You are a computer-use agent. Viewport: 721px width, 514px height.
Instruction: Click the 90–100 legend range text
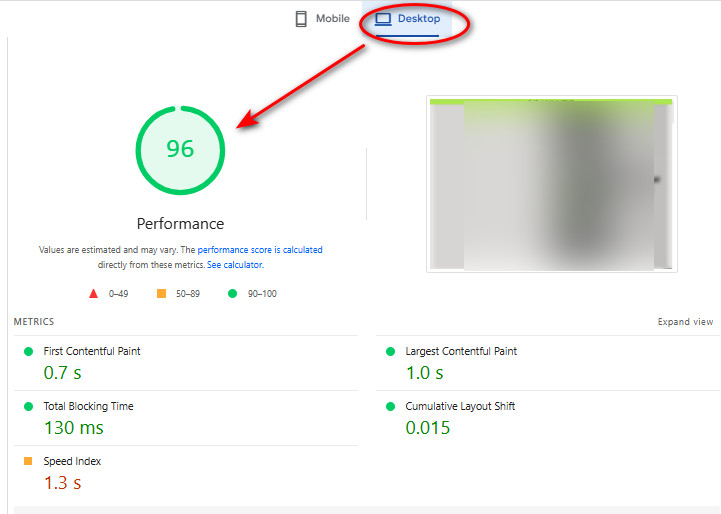point(262,294)
